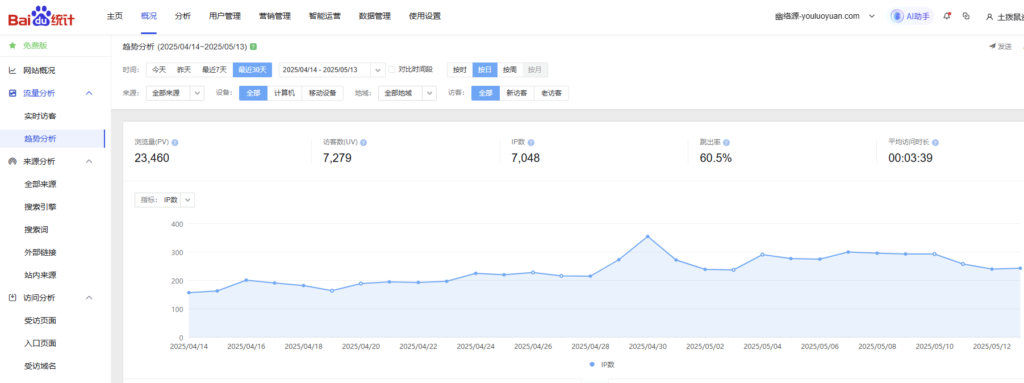Filter visitors by 老访客
Viewport: 1024px width, 383px height.
click(x=551, y=93)
